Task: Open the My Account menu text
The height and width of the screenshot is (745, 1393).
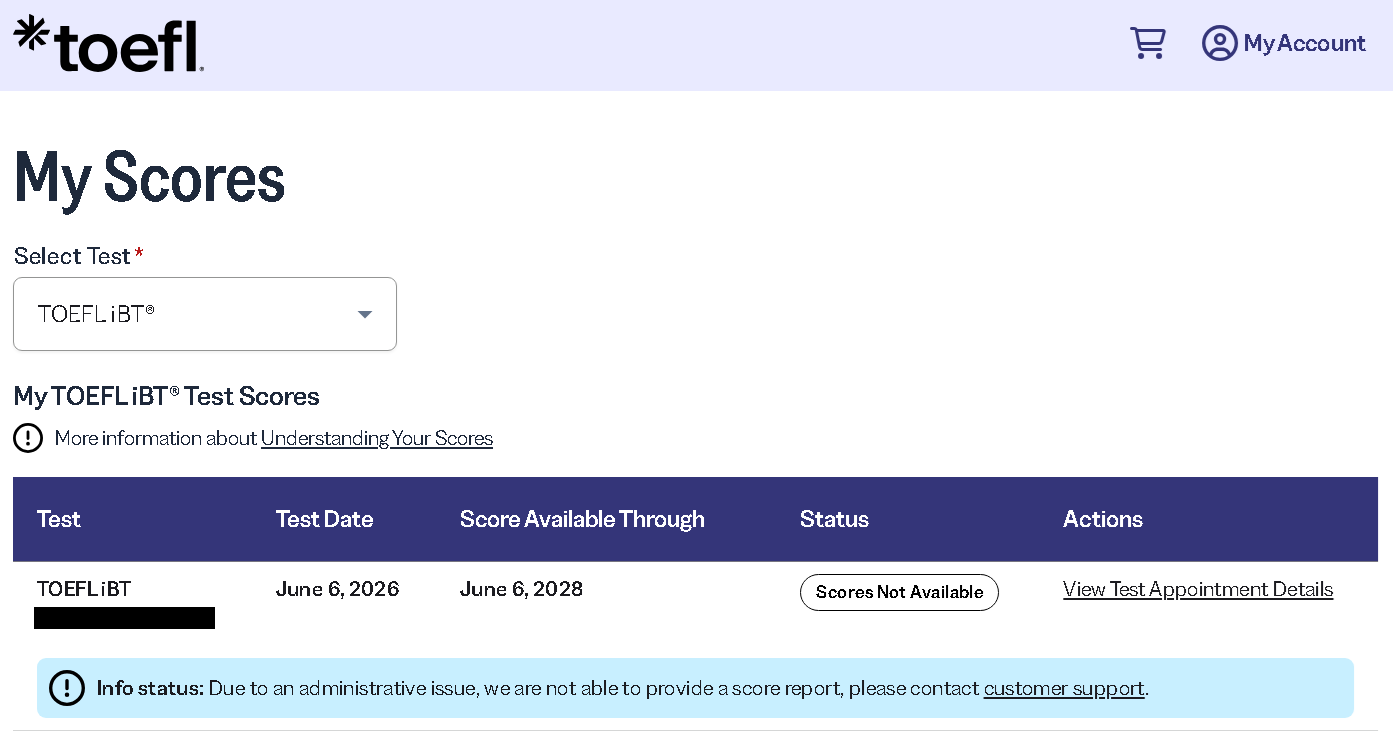Action: (x=1304, y=43)
